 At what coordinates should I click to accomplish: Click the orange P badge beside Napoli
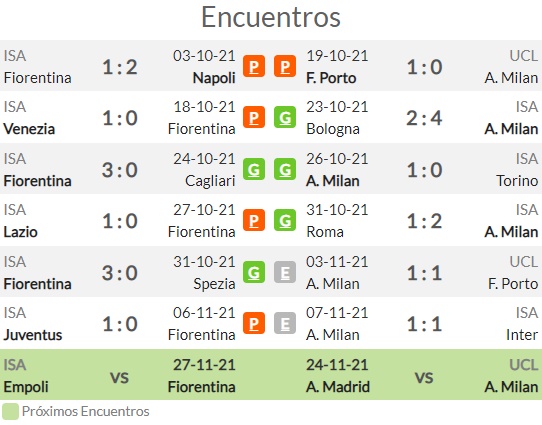click(x=254, y=66)
